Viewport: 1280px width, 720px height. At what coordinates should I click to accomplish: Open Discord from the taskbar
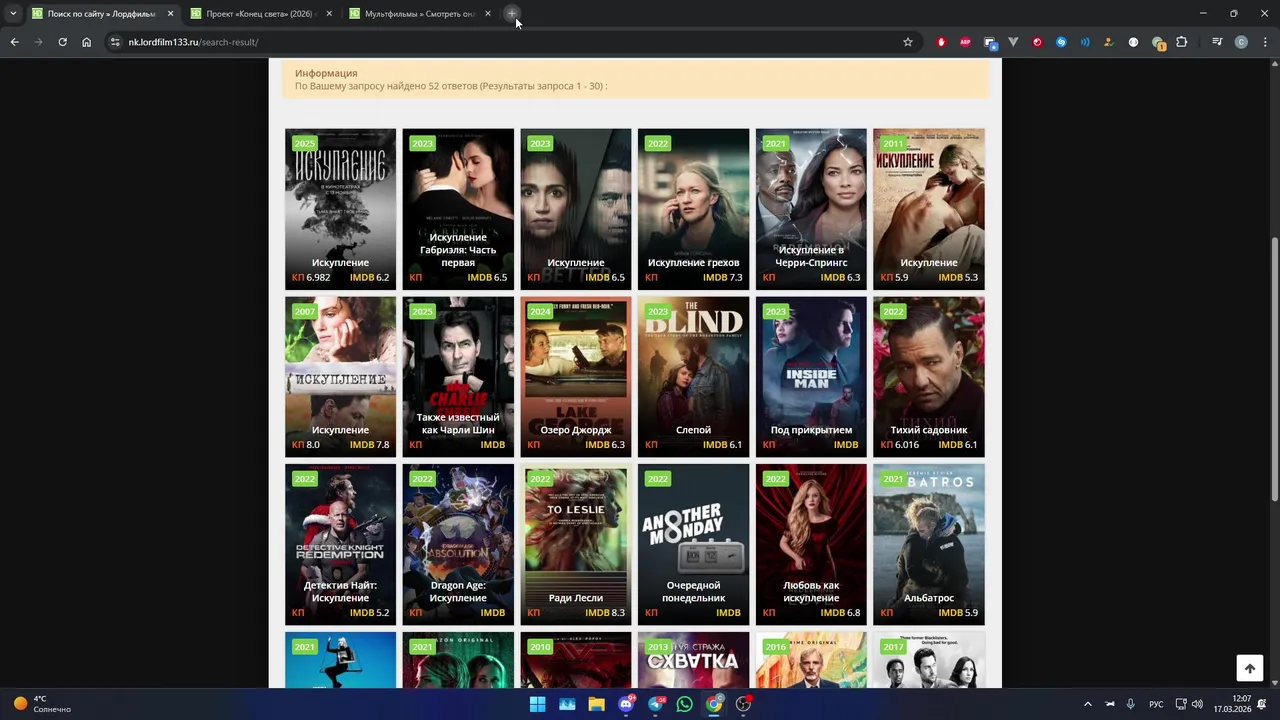(x=626, y=704)
